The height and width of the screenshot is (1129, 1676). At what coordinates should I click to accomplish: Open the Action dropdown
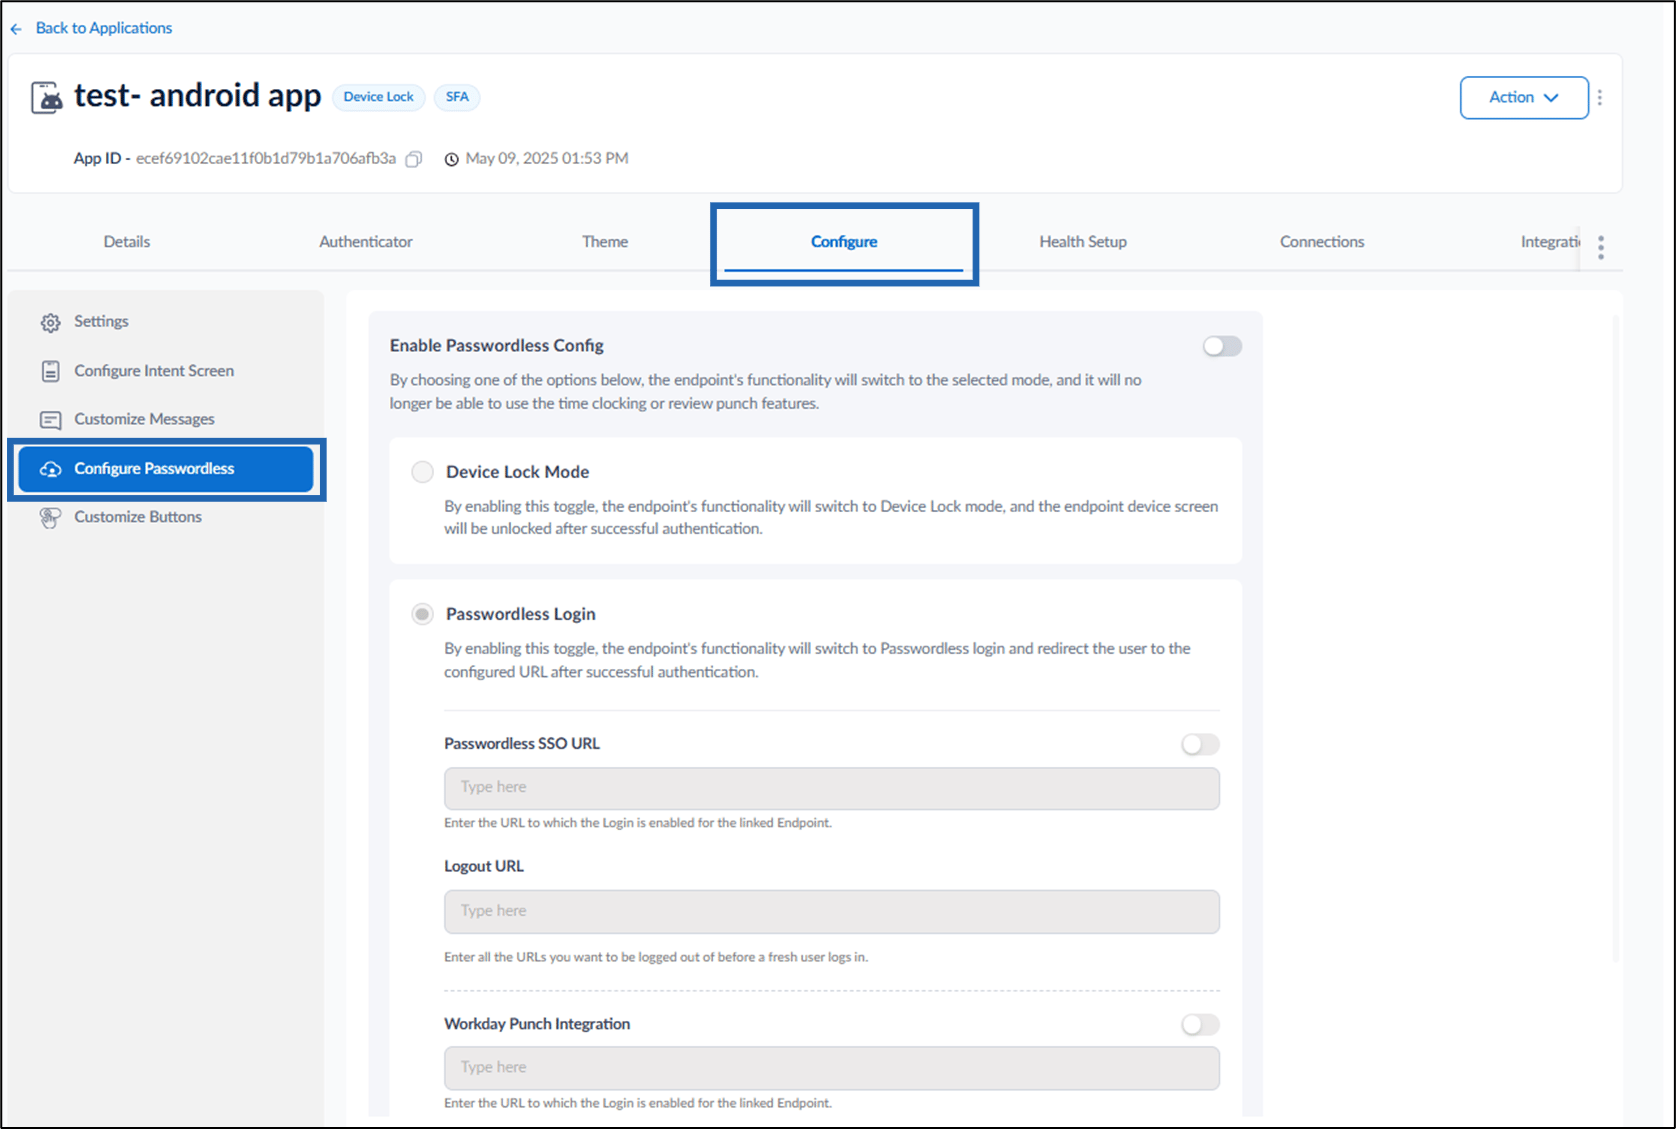1523,97
